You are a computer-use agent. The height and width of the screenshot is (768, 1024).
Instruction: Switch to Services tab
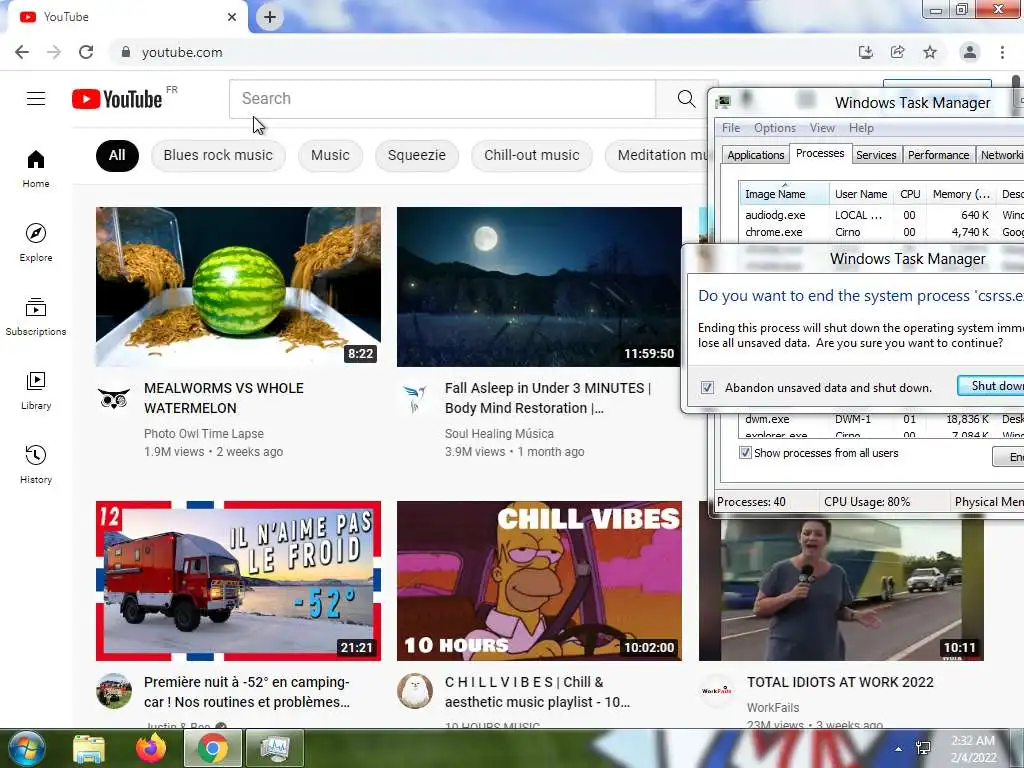pyautogui.click(x=876, y=155)
